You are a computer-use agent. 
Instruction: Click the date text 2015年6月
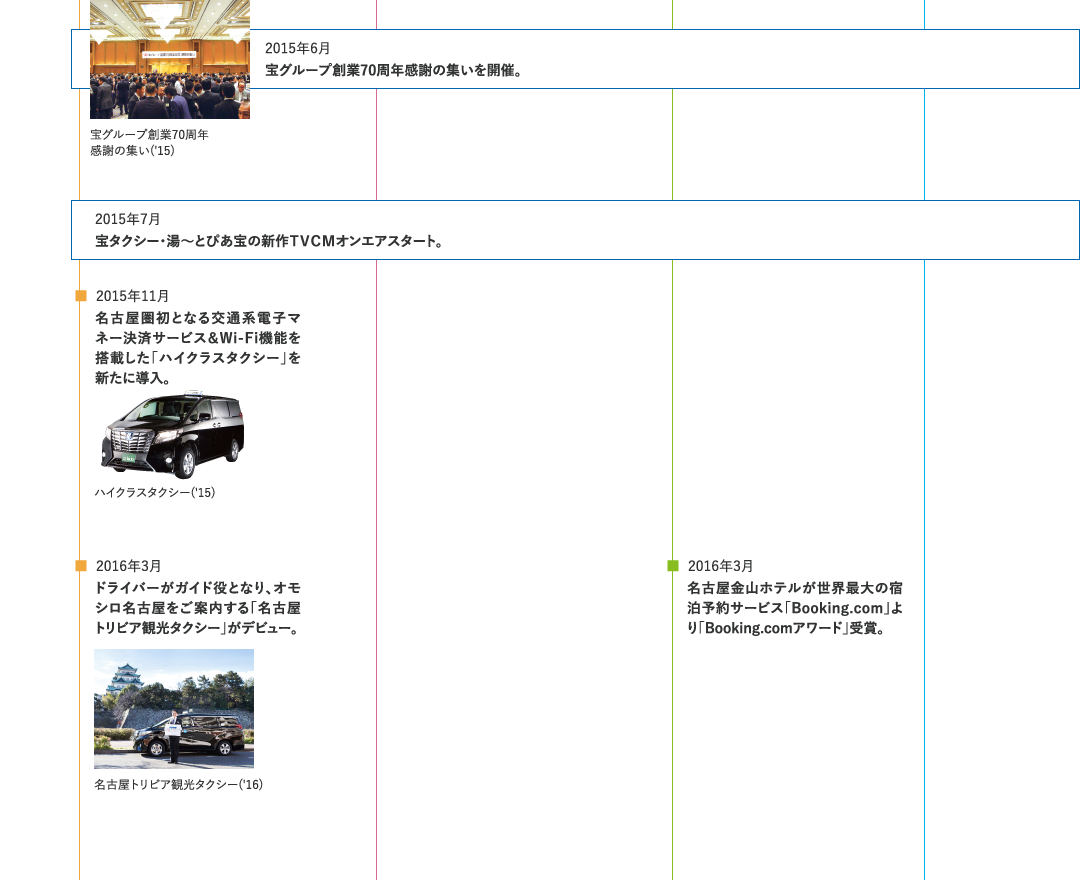(298, 48)
